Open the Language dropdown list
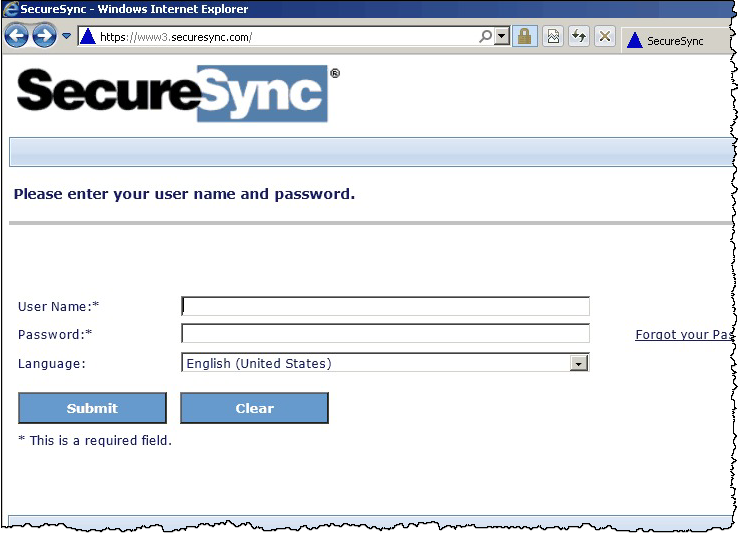This screenshot has height=535, width=740. tap(385, 363)
